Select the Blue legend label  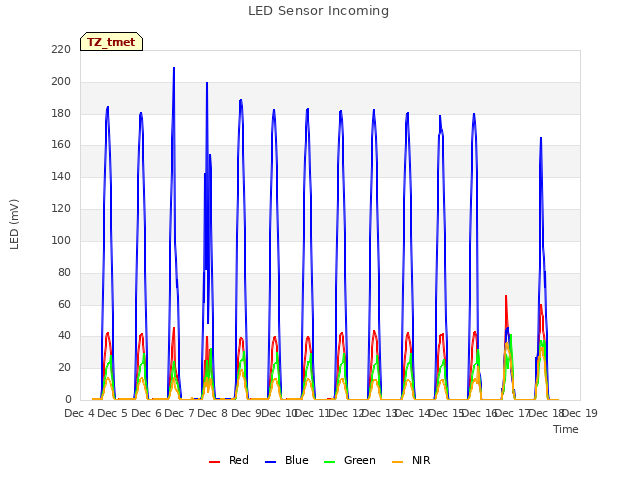tap(297, 460)
